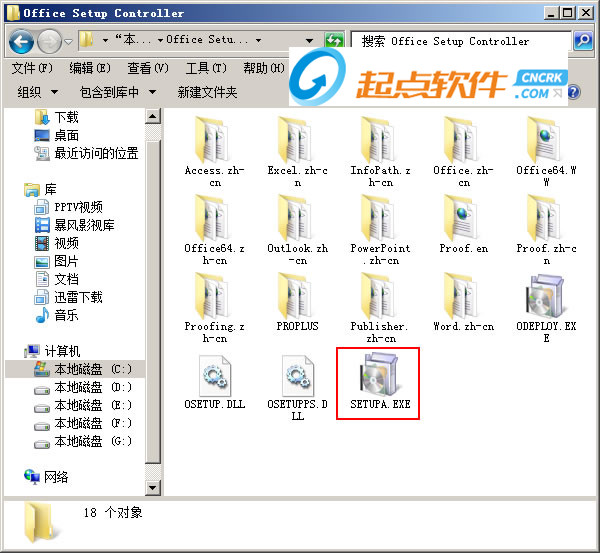Open the PowerPoint.zh-cn folder
This screenshot has height=553, width=600.
380,230
